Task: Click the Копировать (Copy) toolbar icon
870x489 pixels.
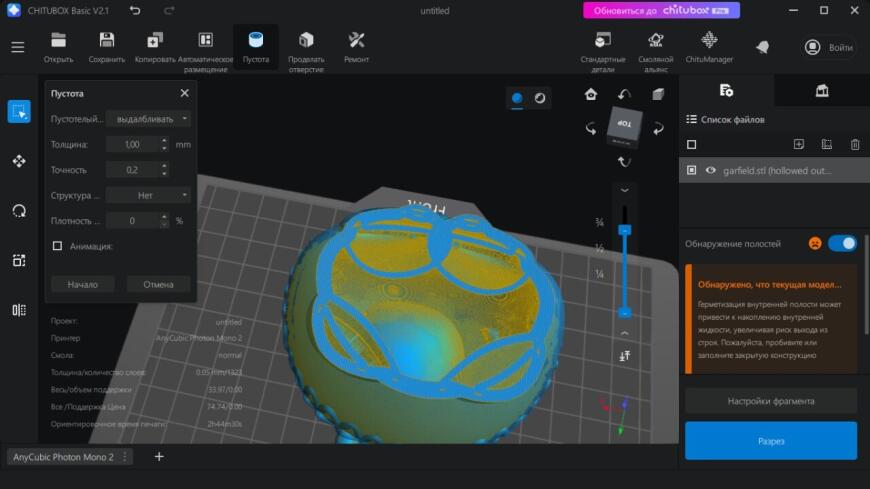Action: (x=155, y=47)
